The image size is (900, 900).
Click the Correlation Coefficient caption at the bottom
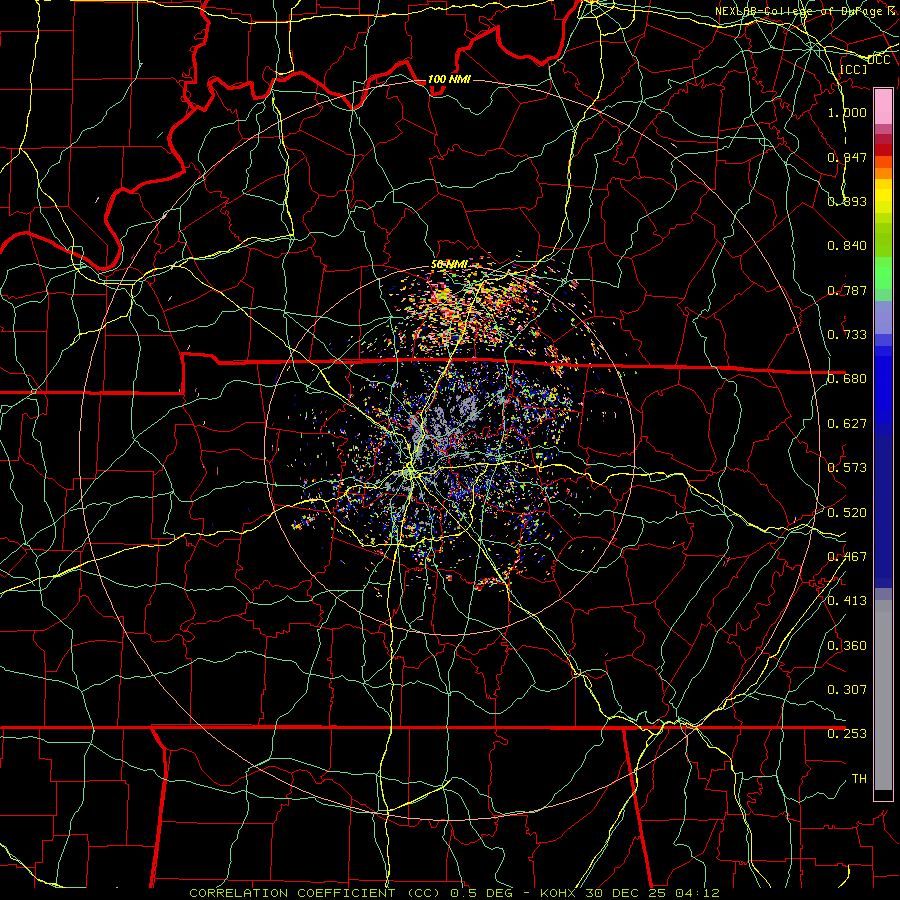click(x=454, y=893)
